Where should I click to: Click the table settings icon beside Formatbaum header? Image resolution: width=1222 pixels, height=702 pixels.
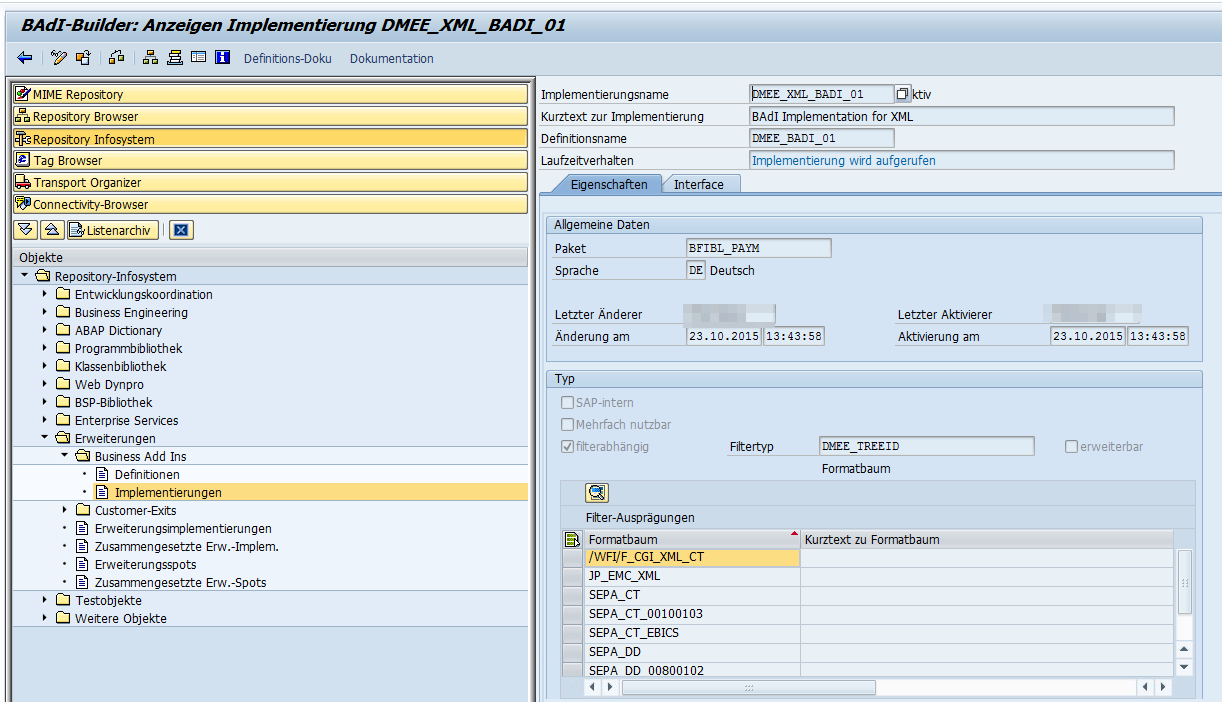[573, 540]
